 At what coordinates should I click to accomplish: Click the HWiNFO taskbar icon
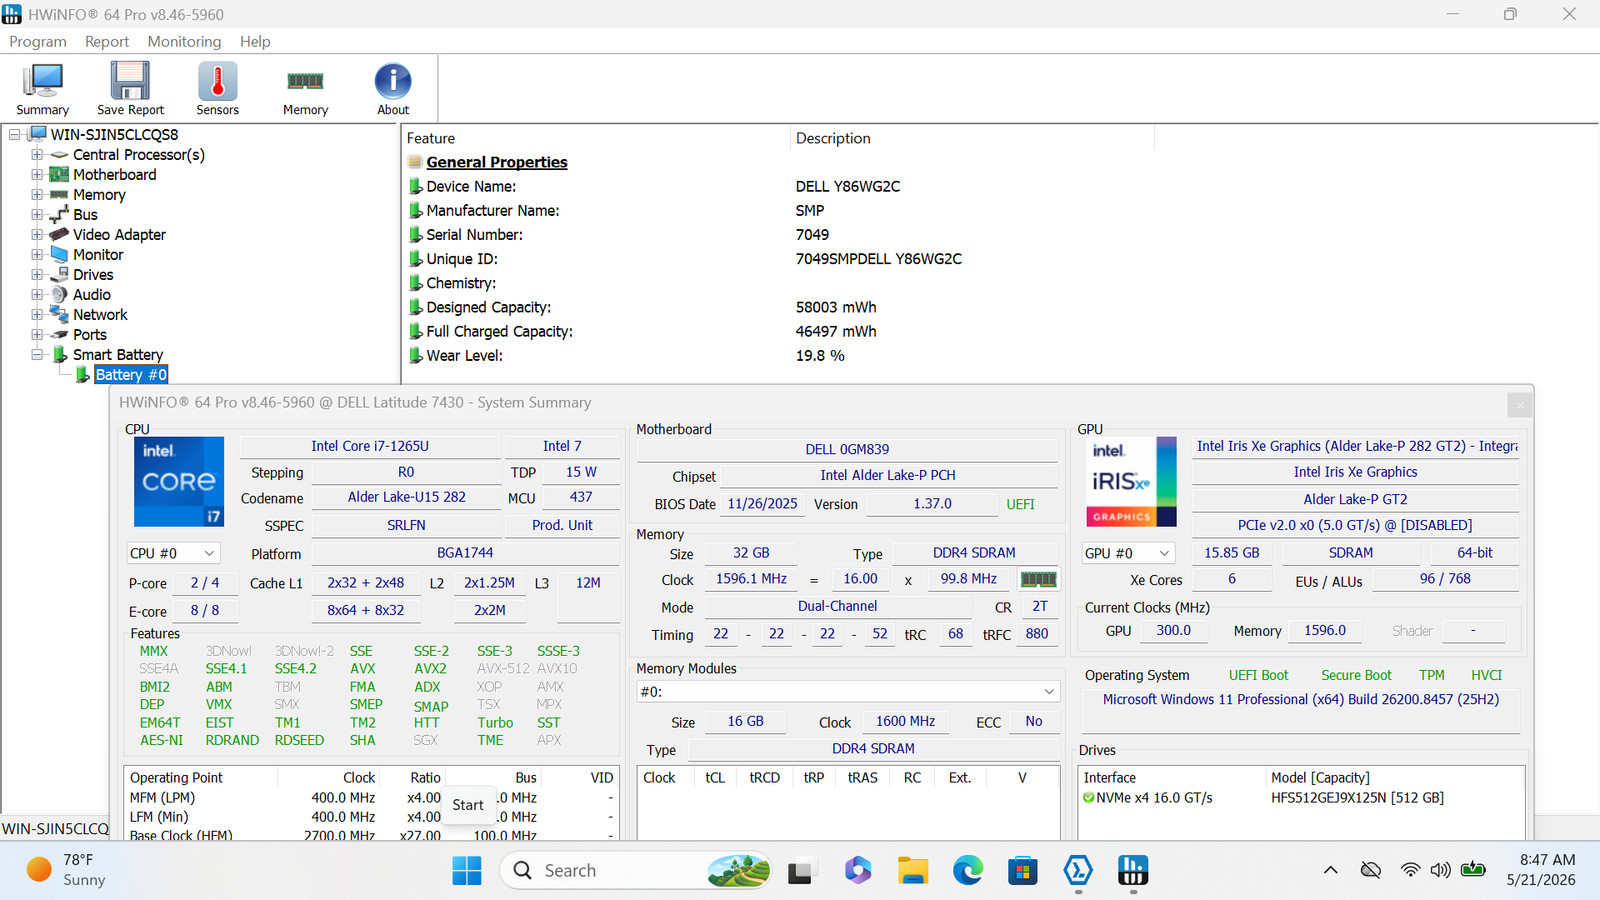point(1133,871)
